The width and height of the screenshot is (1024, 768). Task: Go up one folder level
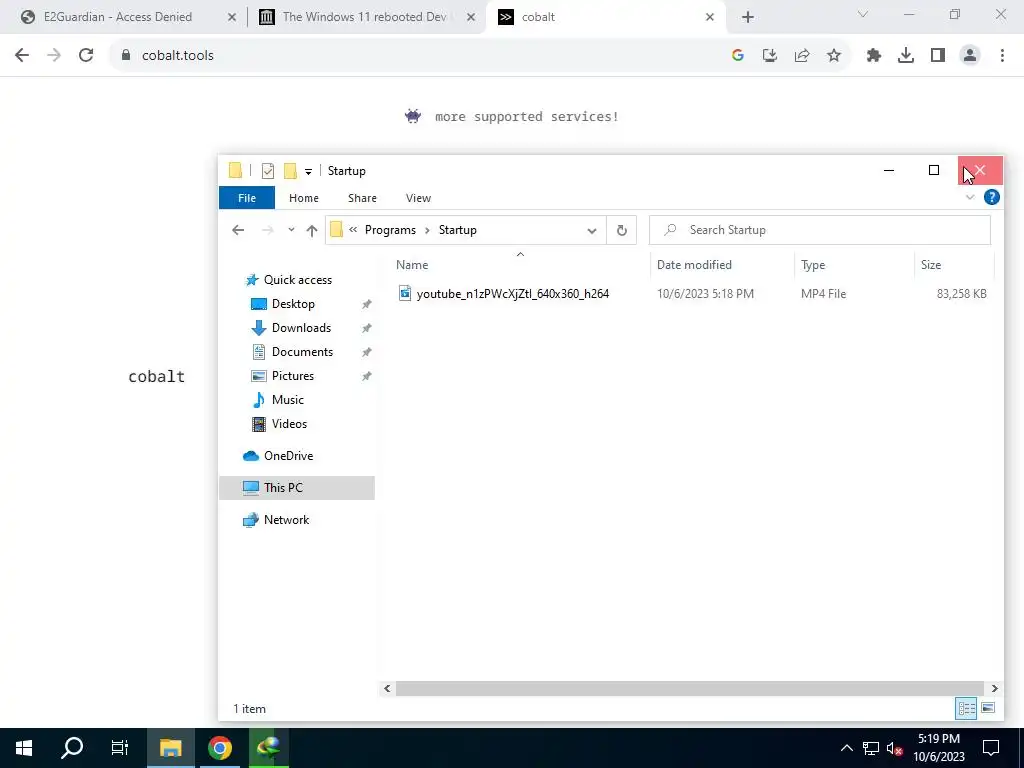click(x=312, y=230)
